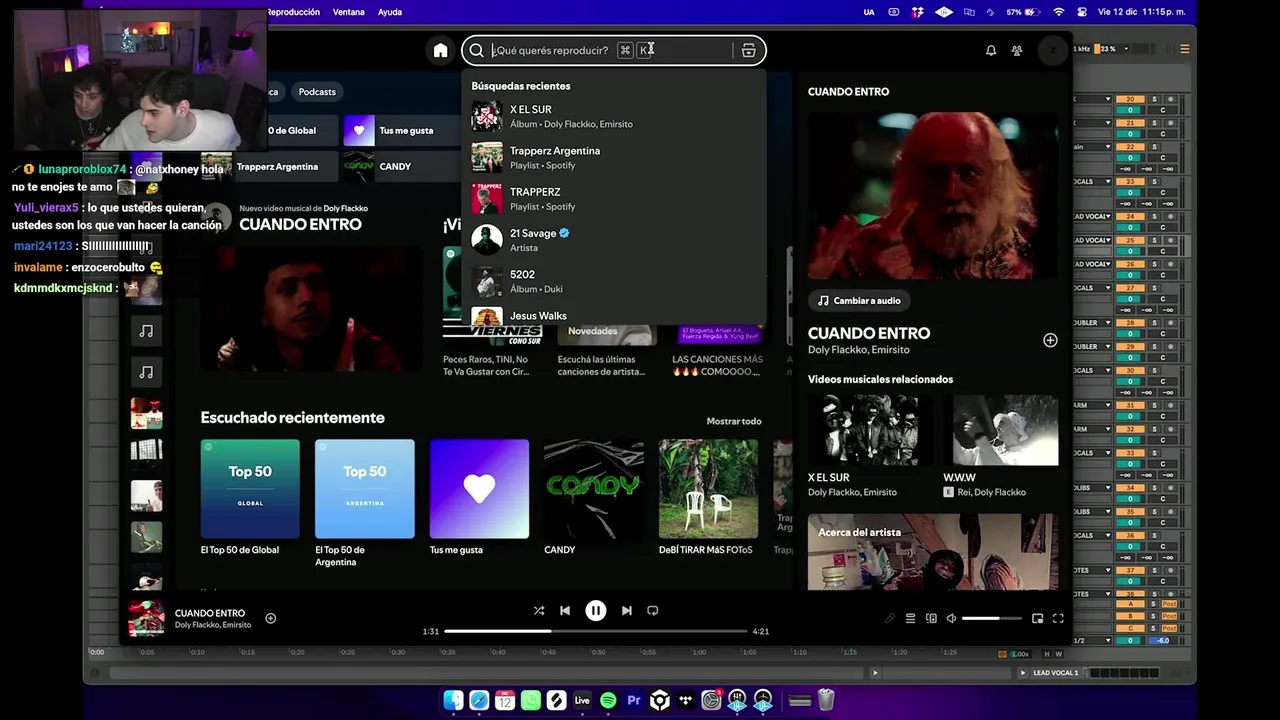Click Mostrar todo link
This screenshot has width=1280, height=720.
click(734, 421)
